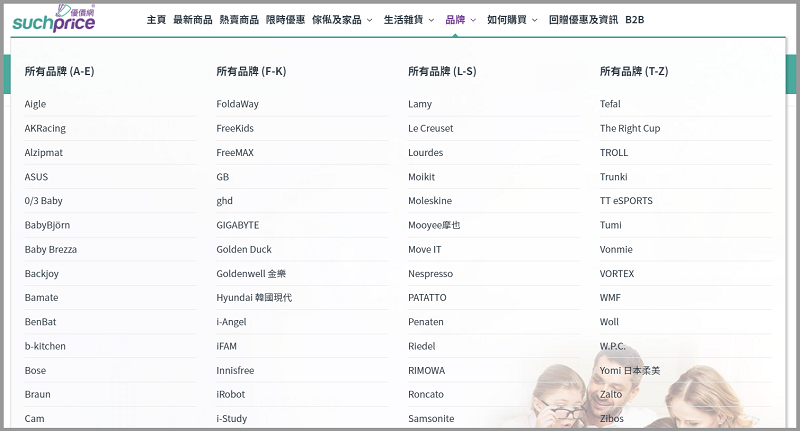This screenshot has height=431, width=800.
Task: Choose the Riedel brand
Action: point(422,346)
